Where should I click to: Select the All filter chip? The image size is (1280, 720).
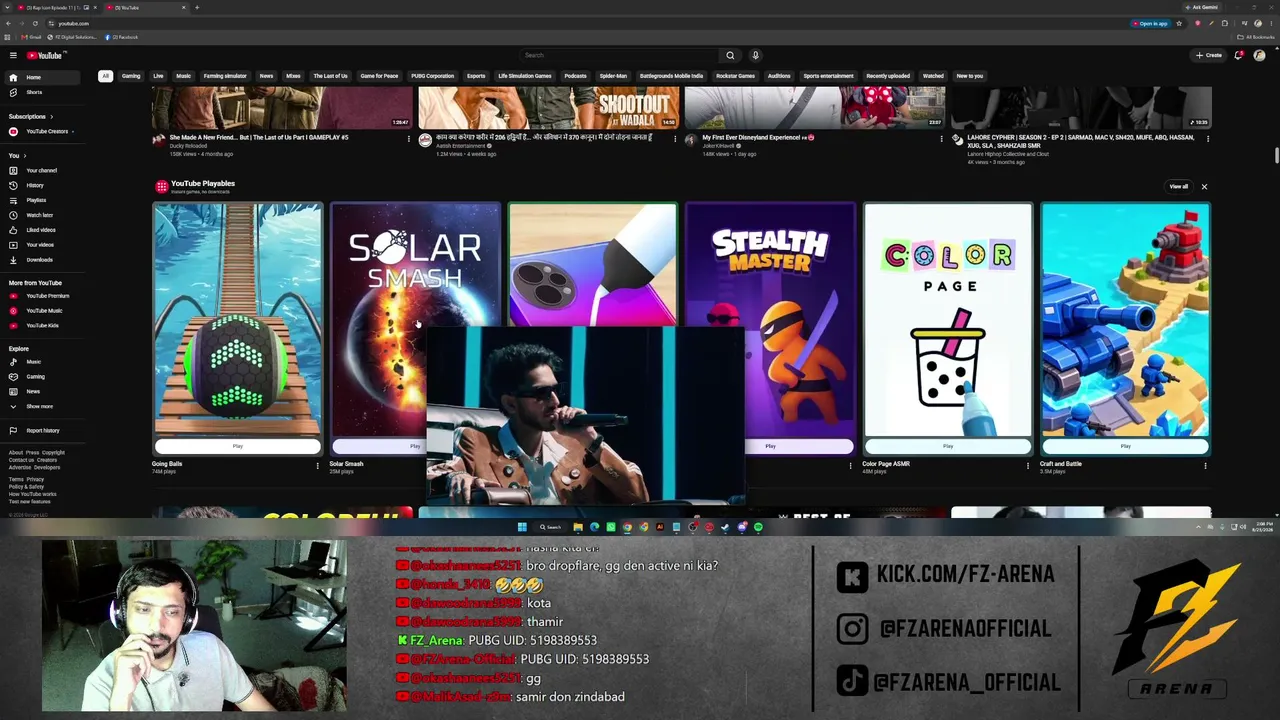pos(105,76)
